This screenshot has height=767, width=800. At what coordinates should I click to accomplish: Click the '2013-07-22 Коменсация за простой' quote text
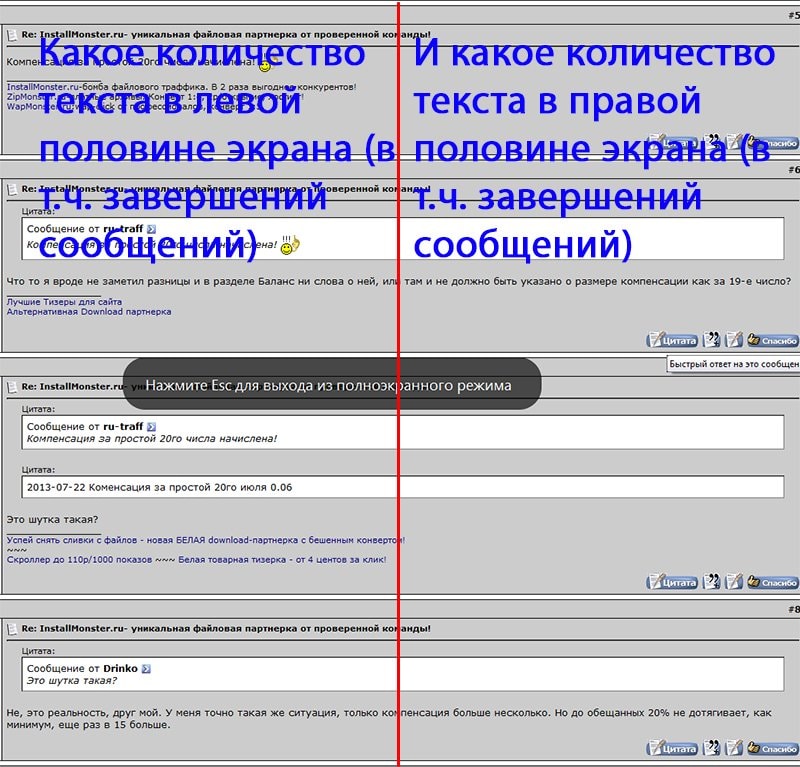coord(160,487)
